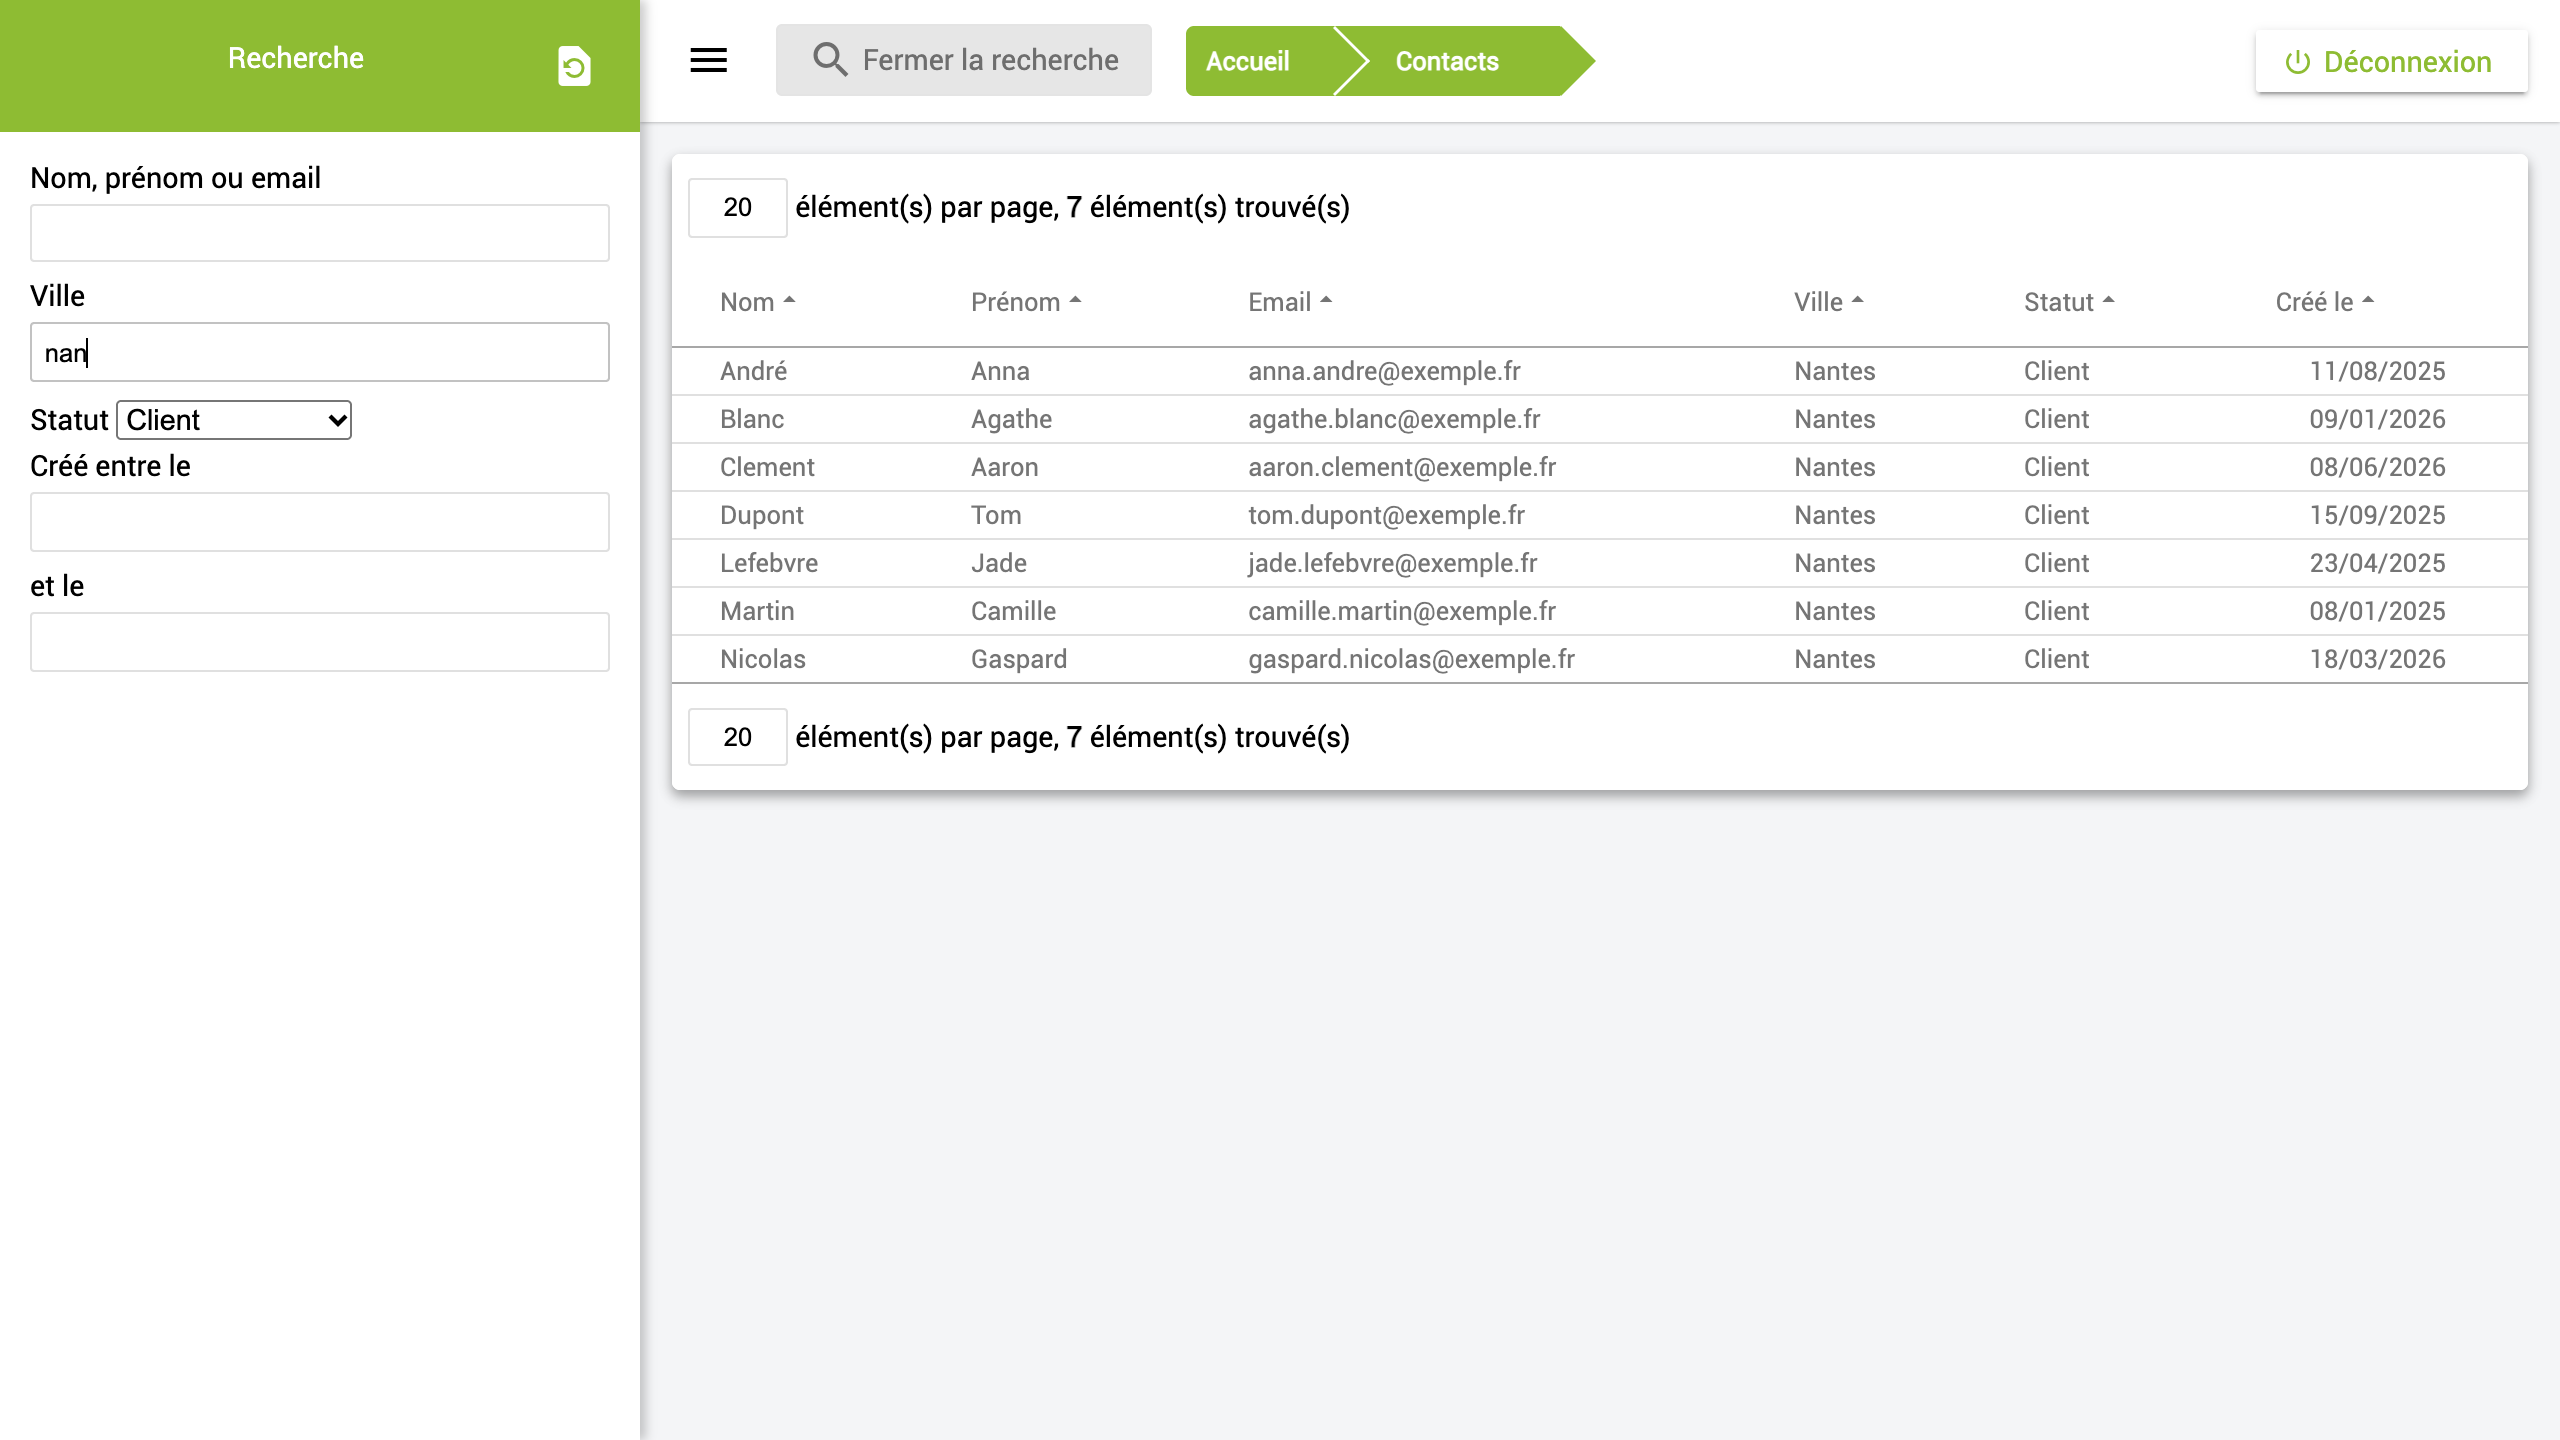Click agathe.blanc@exemple.fr email cell
Image resolution: width=2560 pixels, height=1440 pixels.
point(1394,419)
